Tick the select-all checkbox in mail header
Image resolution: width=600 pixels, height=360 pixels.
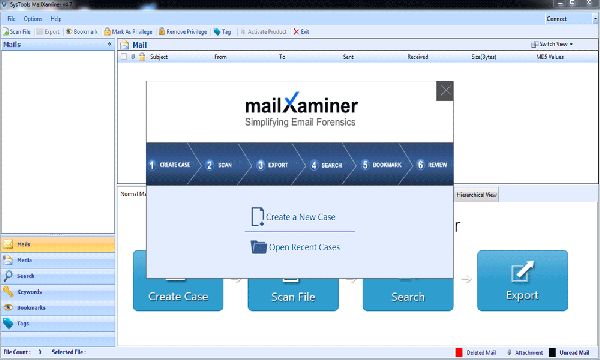[124, 57]
